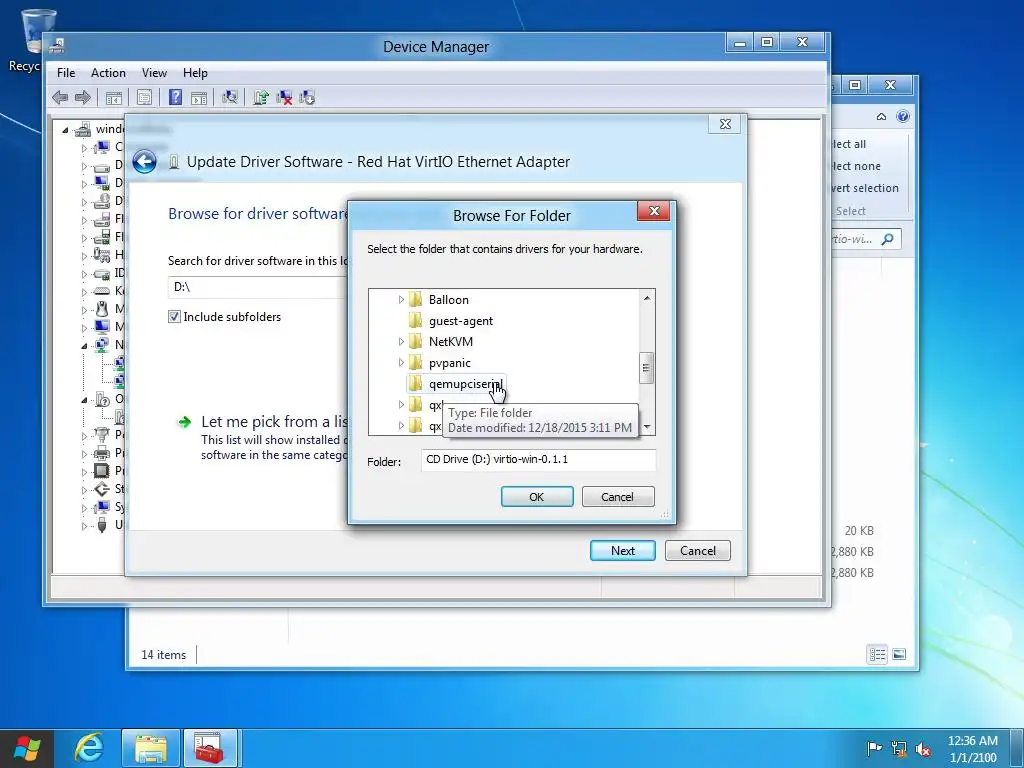Select the NetKVM folder name

(x=451, y=342)
